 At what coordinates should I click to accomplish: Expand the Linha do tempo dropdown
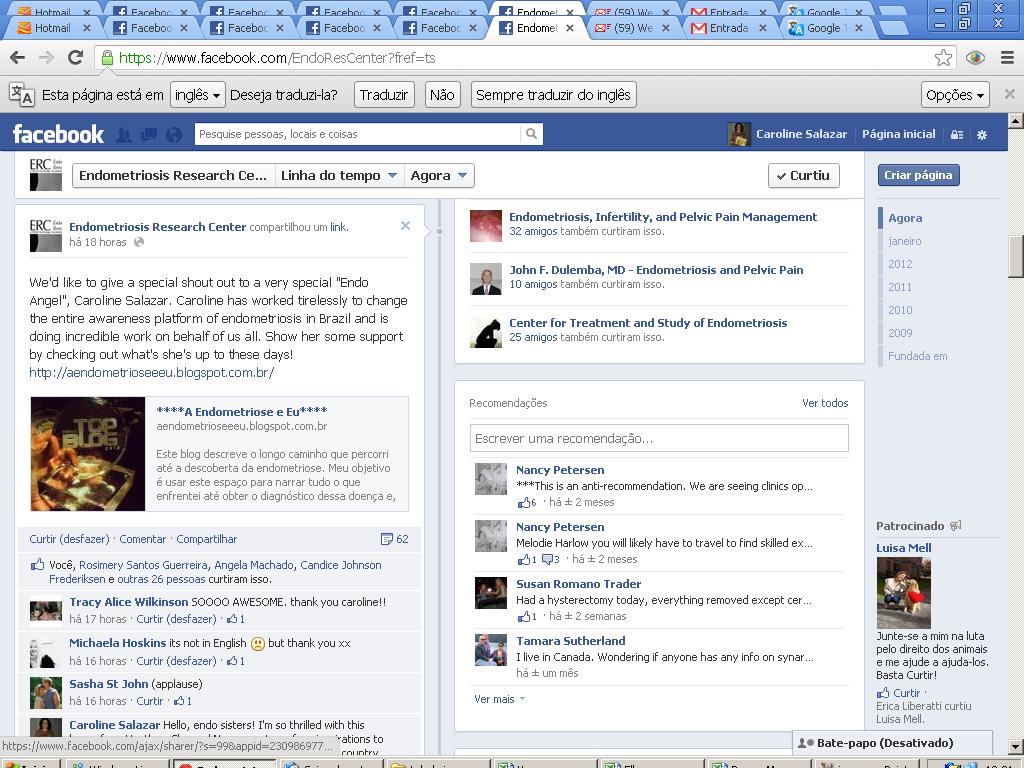(x=338, y=176)
